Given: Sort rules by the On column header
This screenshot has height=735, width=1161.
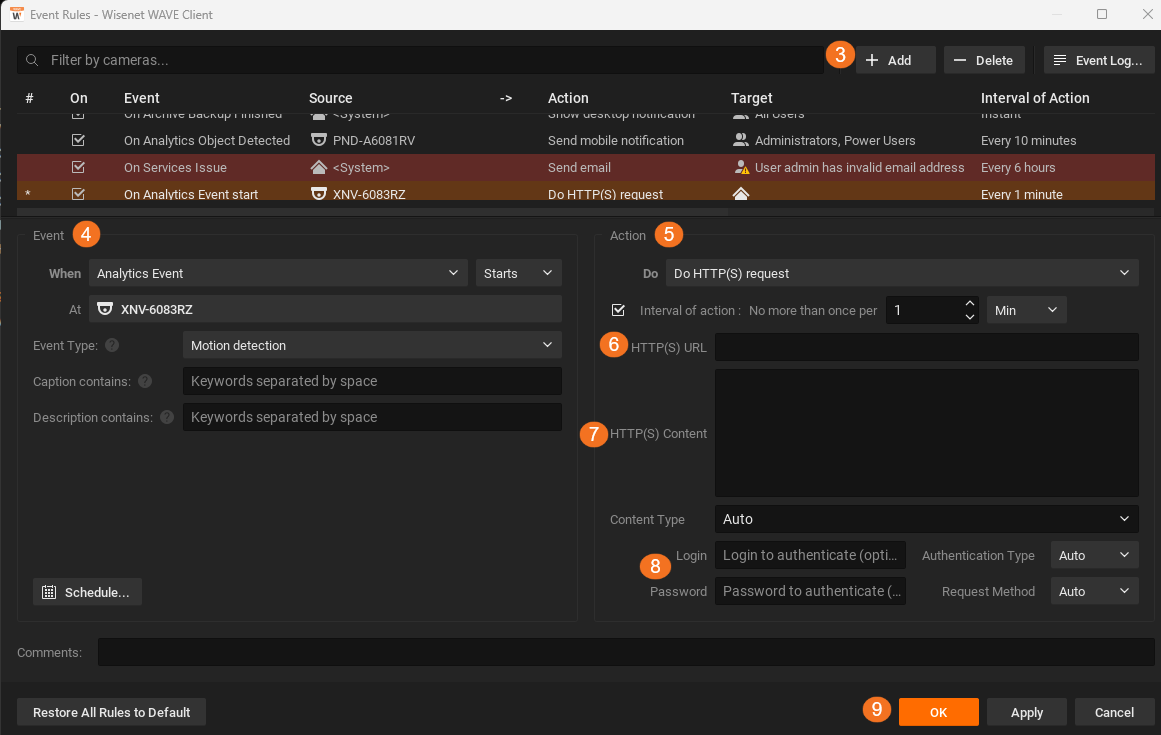Looking at the screenshot, I should coord(78,98).
